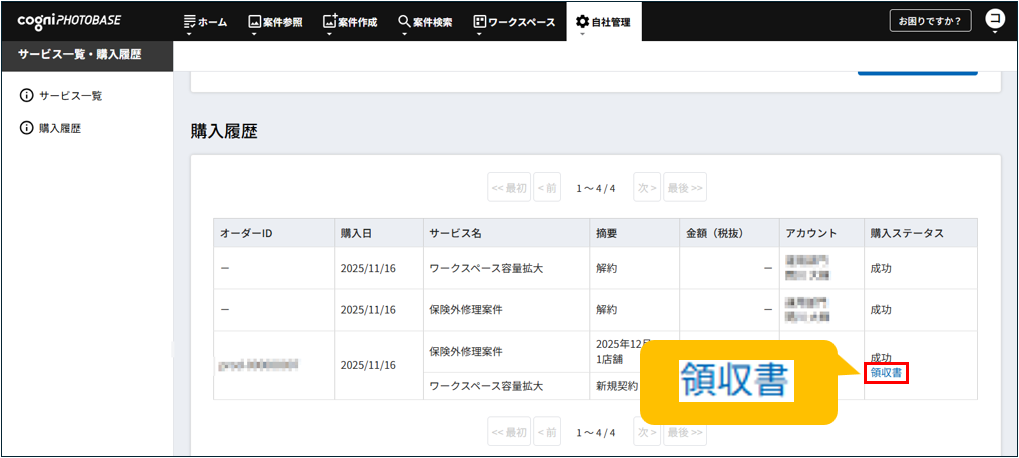The height and width of the screenshot is (458, 1019).
Task: Expand the dropdown arrow under 案件作成
Action: pos(330,35)
